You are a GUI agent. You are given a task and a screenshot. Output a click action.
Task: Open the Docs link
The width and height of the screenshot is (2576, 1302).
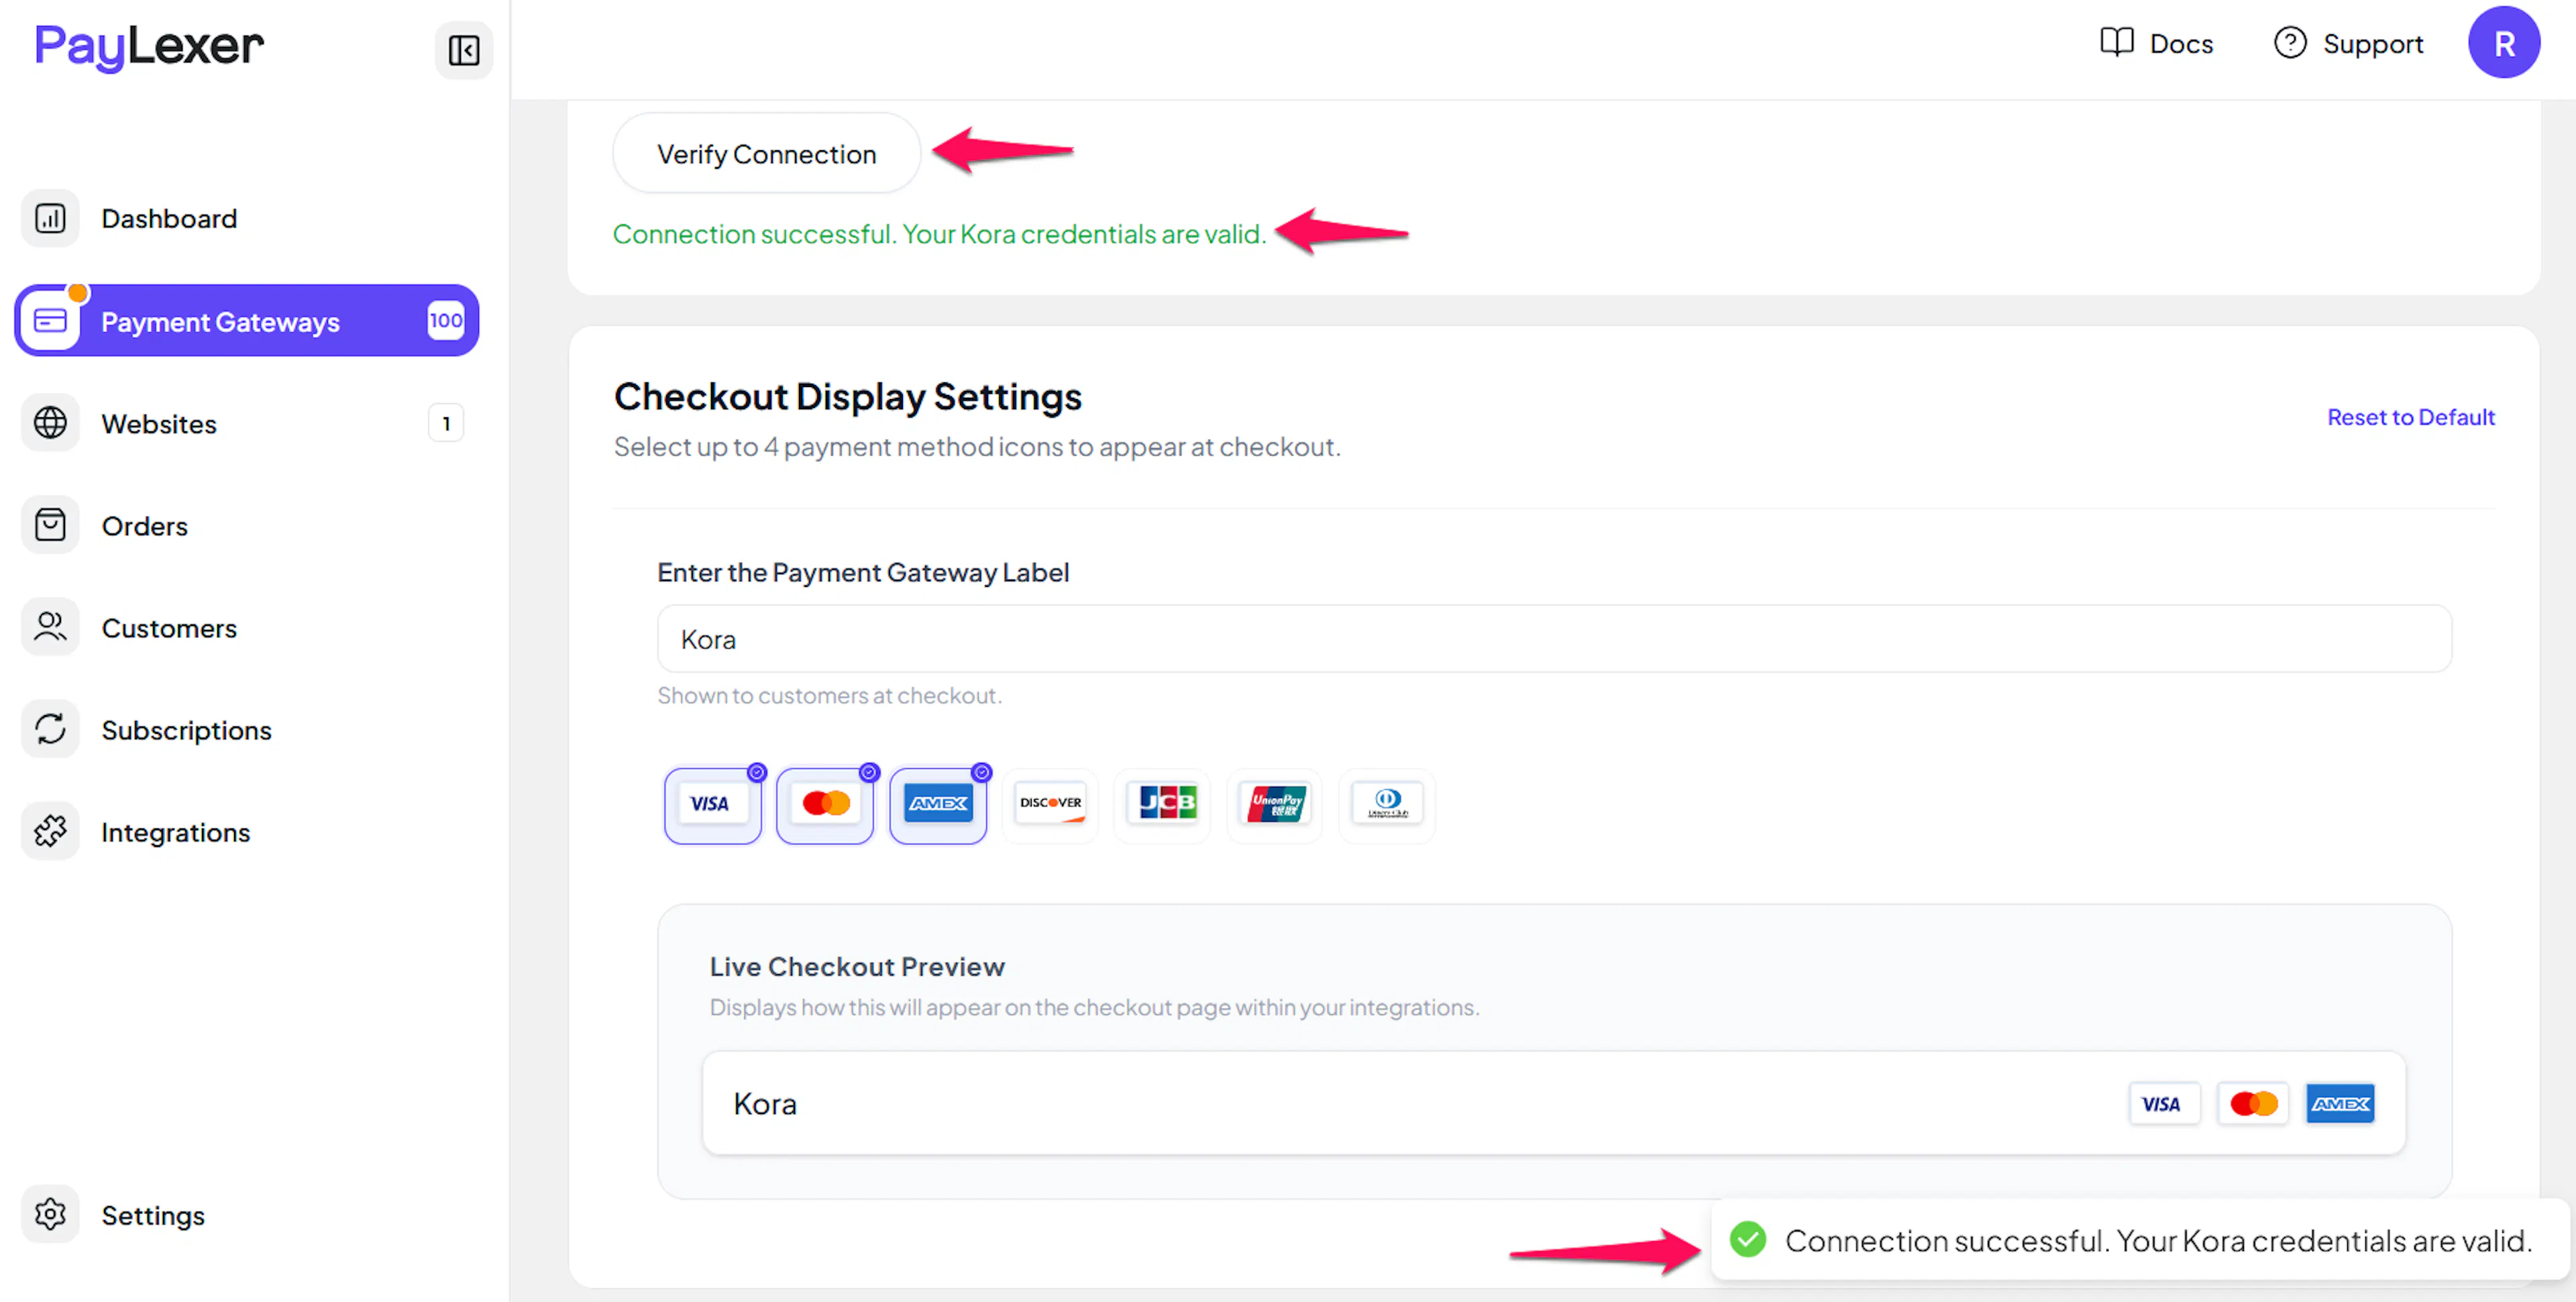tap(2157, 44)
